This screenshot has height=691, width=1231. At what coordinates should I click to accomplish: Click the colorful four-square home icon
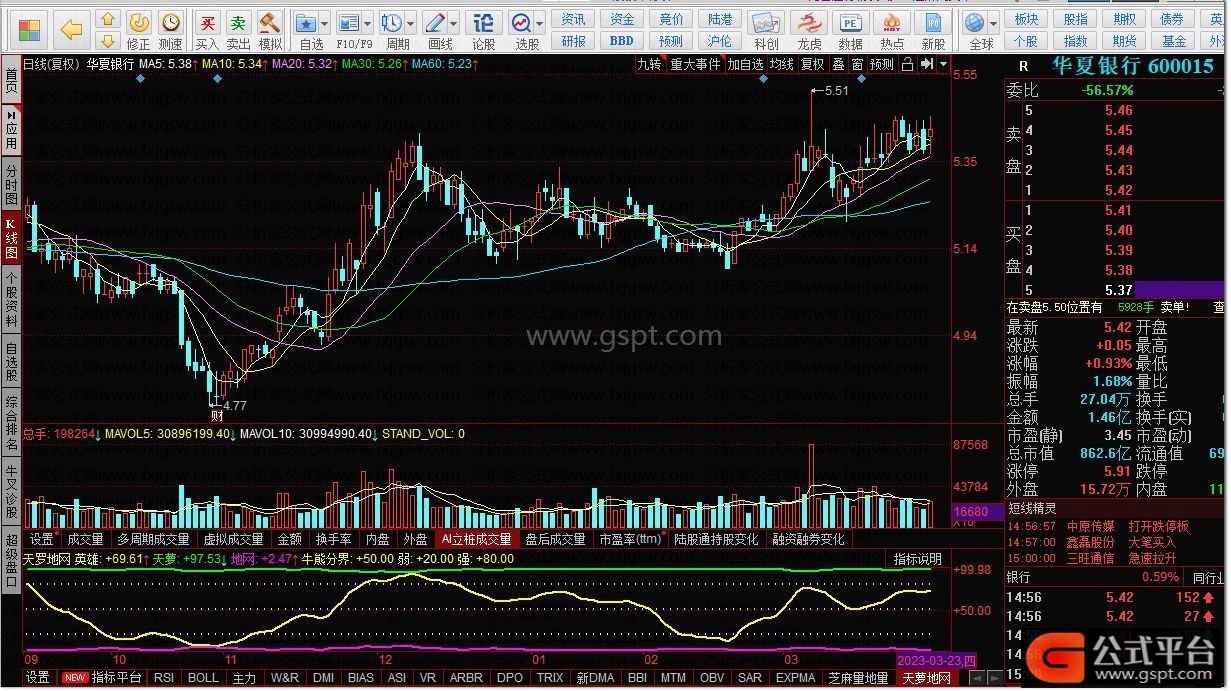tap(31, 28)
